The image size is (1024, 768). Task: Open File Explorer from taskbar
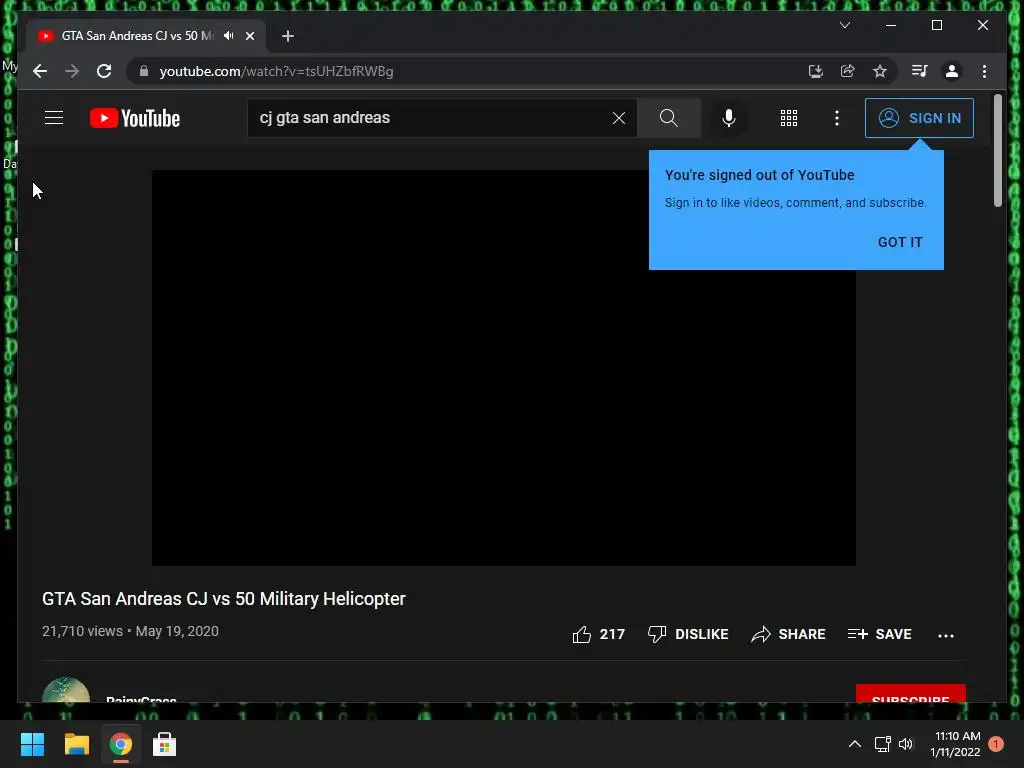(x=76, y=744)
